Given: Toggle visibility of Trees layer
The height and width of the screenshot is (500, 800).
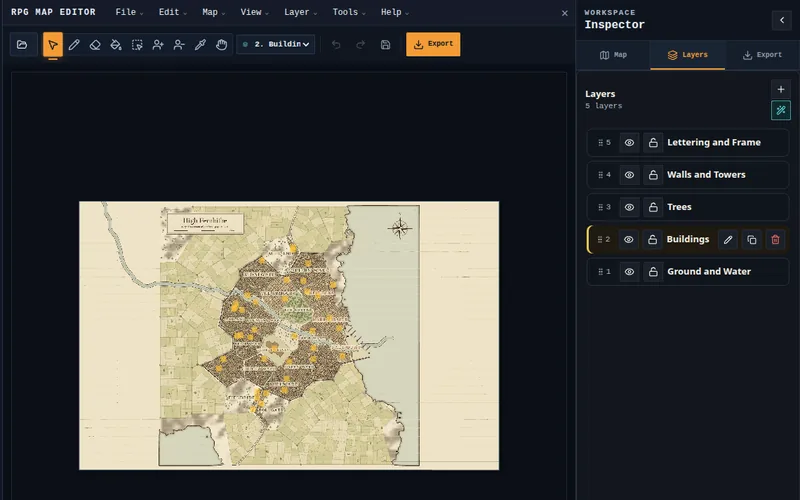Looking at the screenshot, I should (x=629, y=207).
